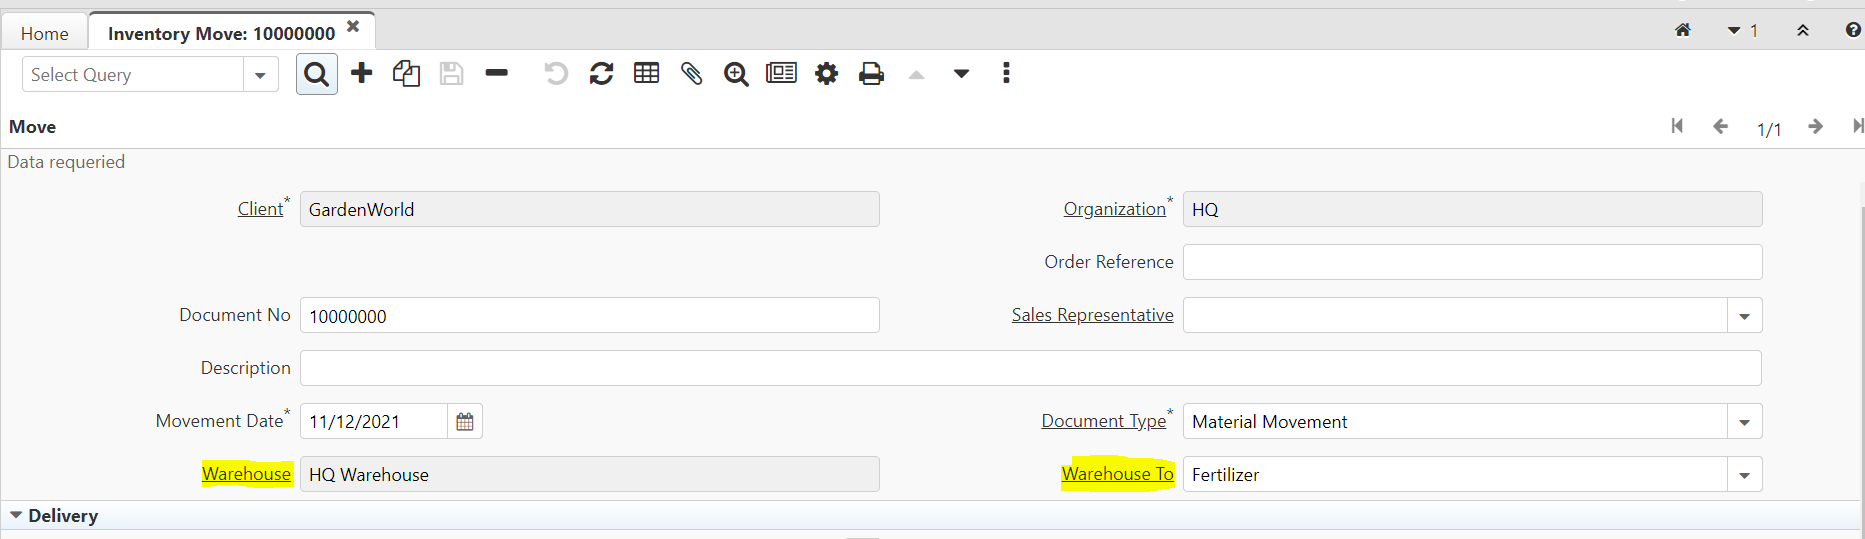Create a new record with plus icon
Viewport: 1865px width, 539px height.
coord(362,73)
